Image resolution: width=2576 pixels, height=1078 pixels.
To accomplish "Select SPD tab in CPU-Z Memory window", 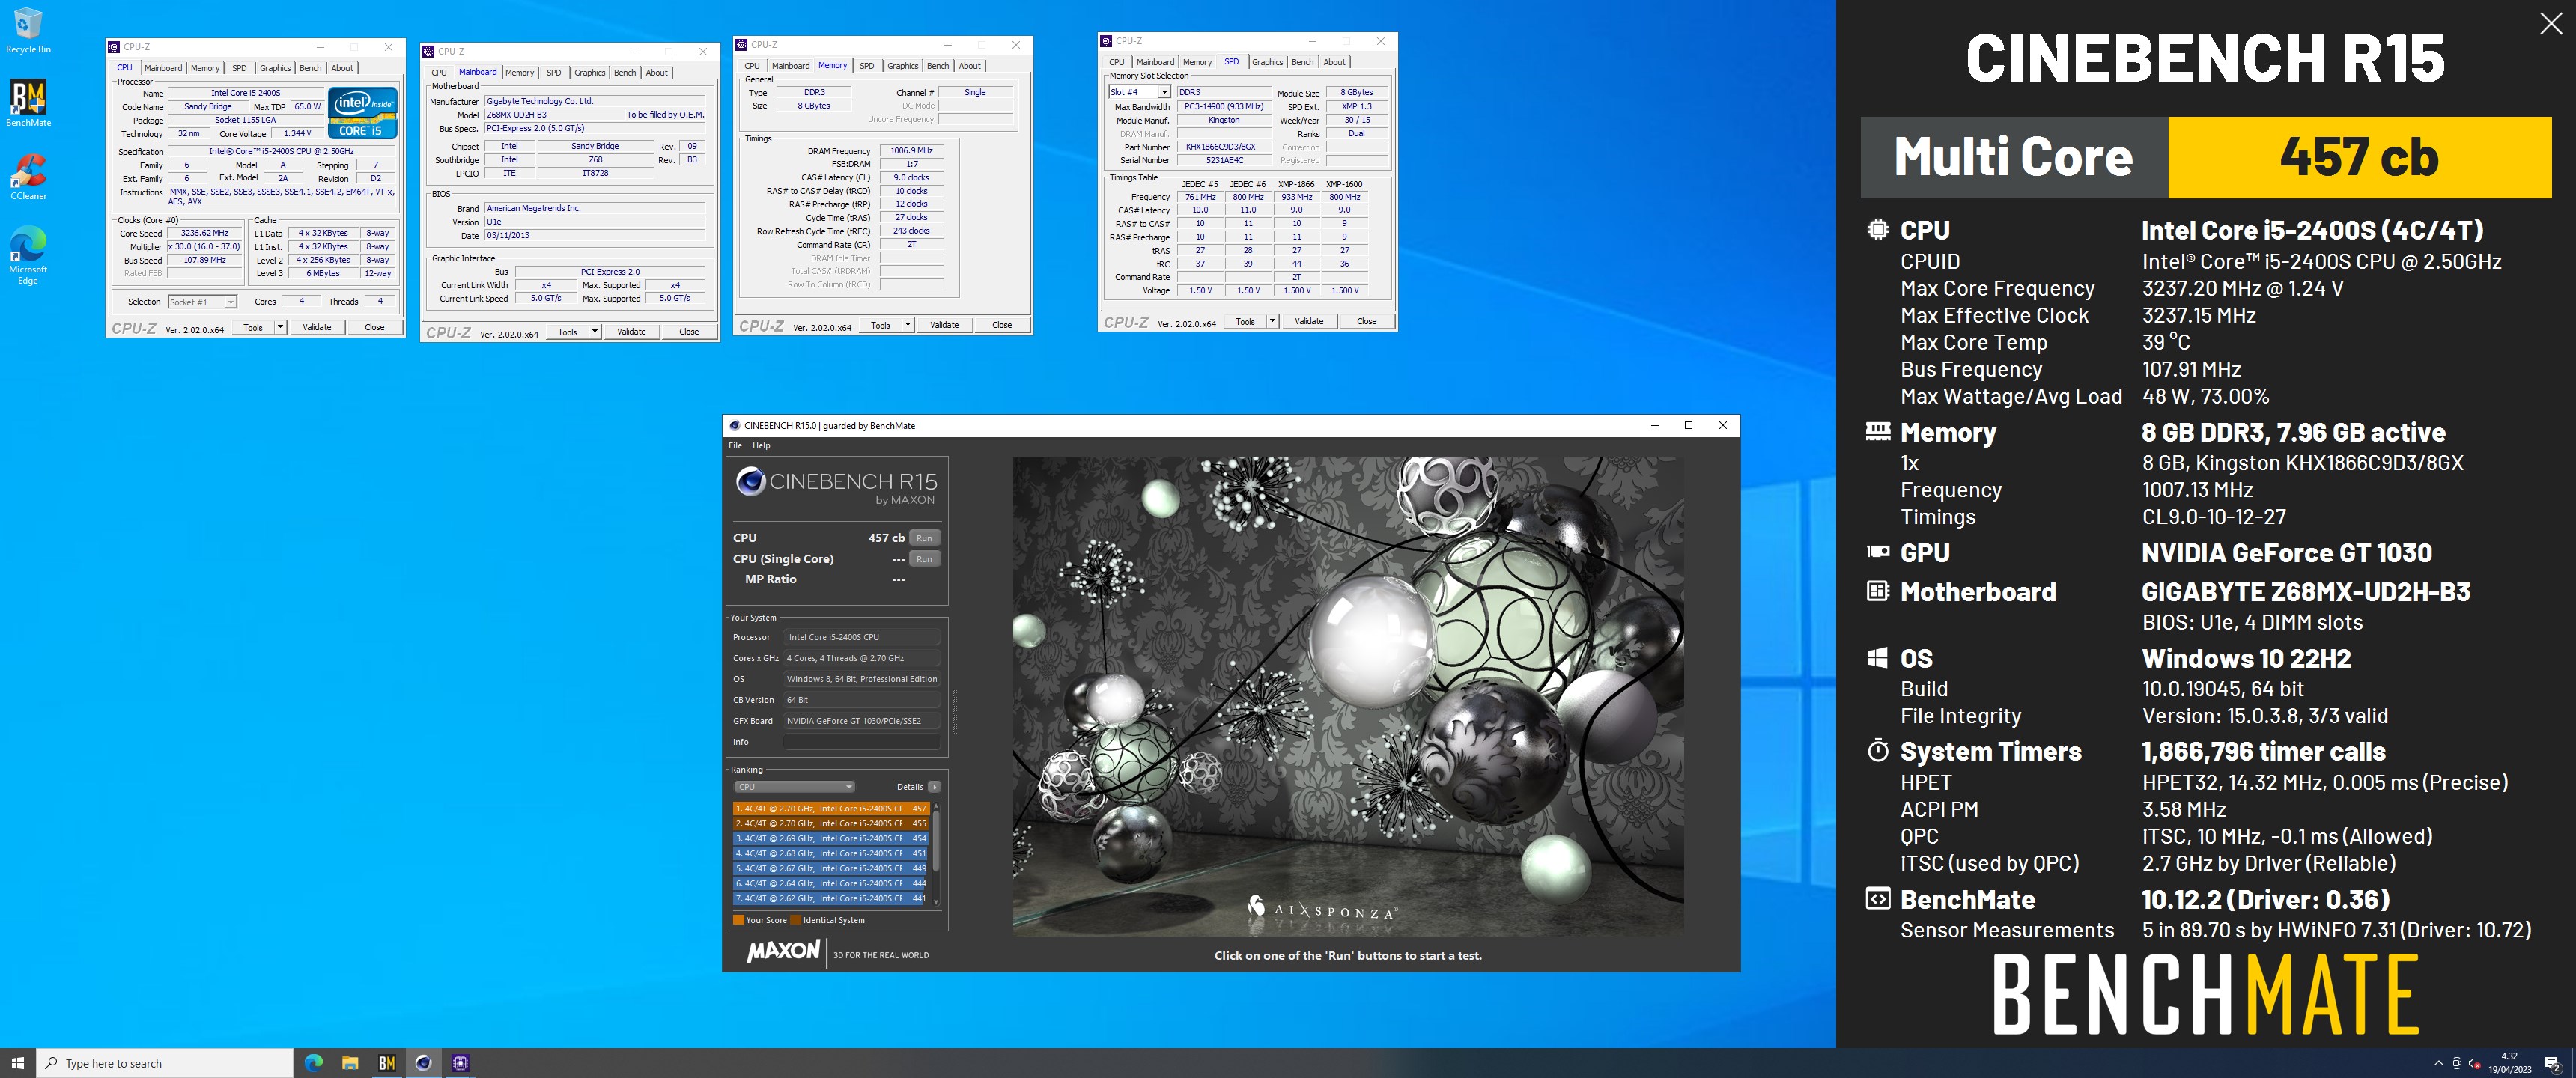I will [x=867, y=66].
